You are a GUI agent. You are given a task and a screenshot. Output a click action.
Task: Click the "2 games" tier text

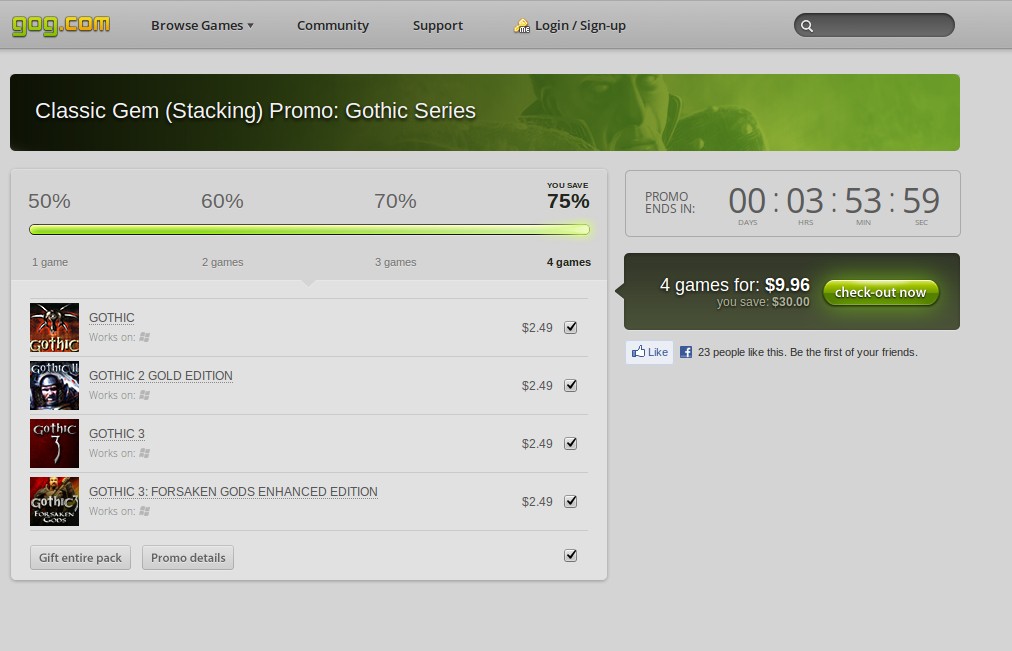coord(223,262)
